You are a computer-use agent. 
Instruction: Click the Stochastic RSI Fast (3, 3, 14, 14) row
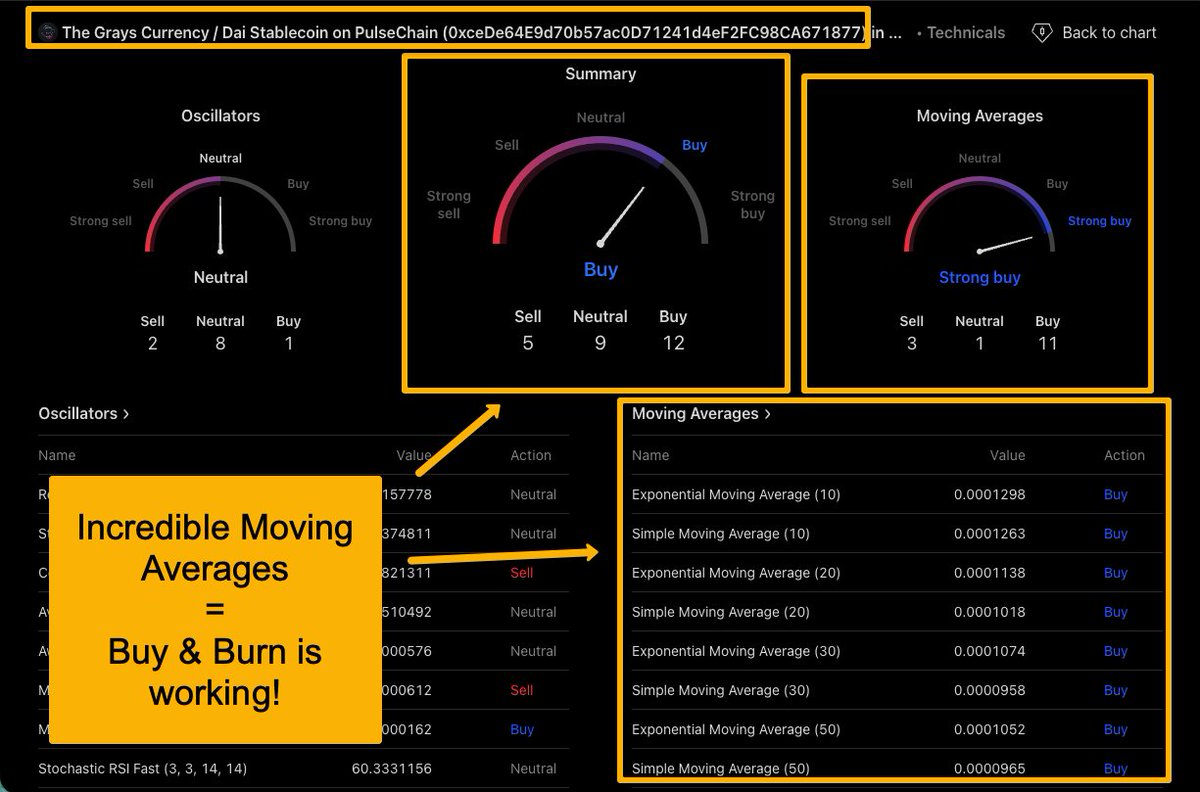[x=303, y=768]
